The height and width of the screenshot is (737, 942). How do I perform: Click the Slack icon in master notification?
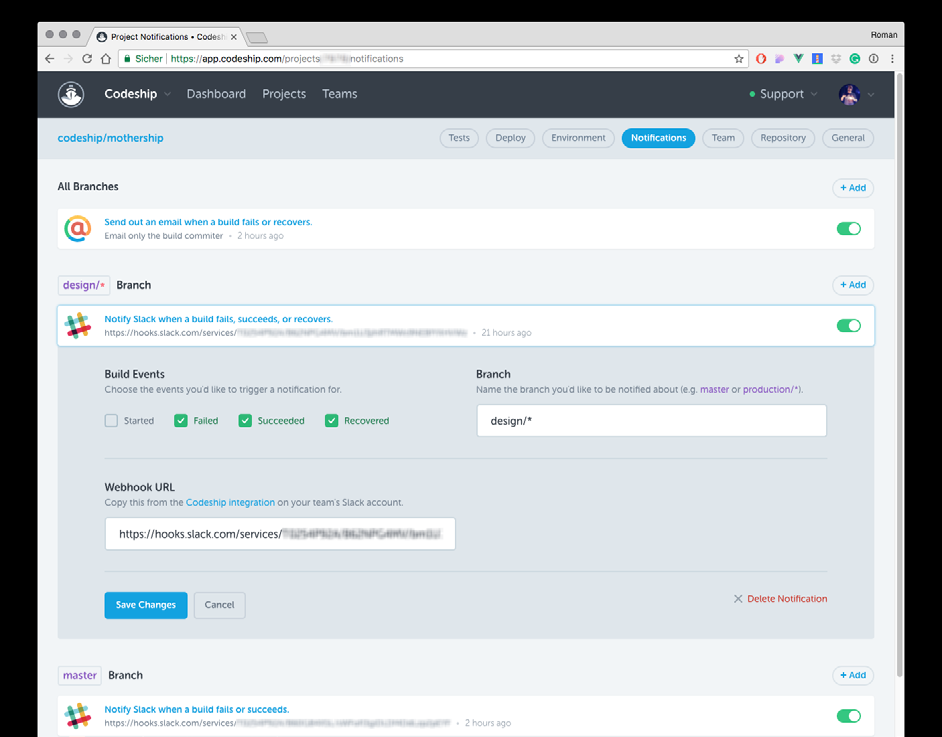click(78, 716)
